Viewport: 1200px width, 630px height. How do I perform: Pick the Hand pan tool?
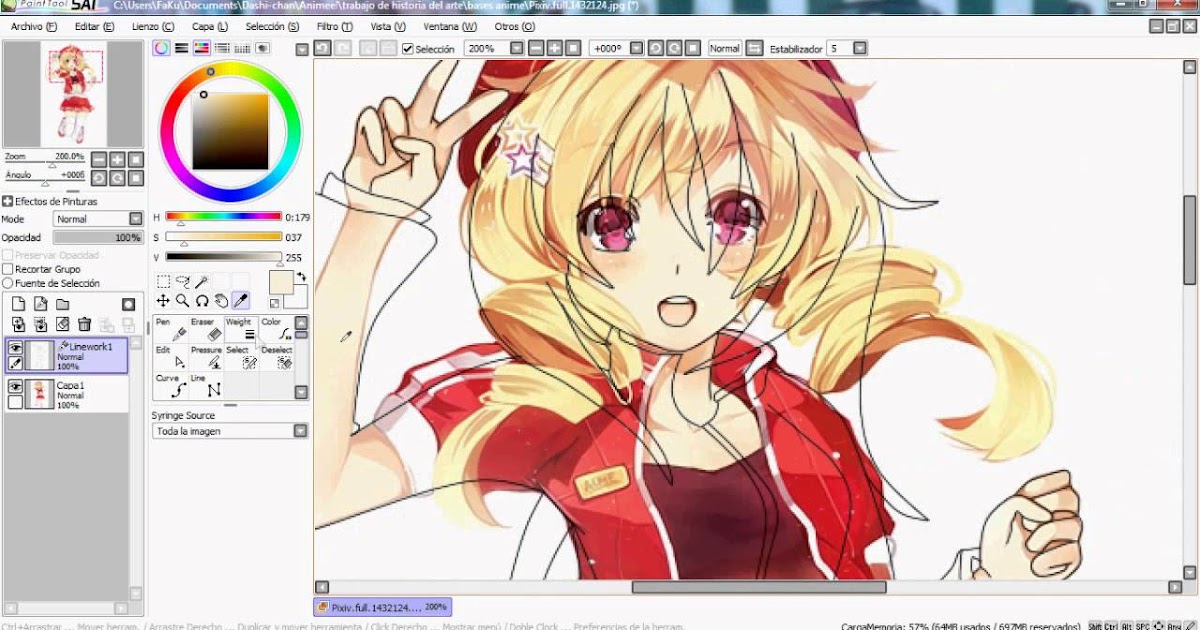pyautogui.click(x=221, y=300)
